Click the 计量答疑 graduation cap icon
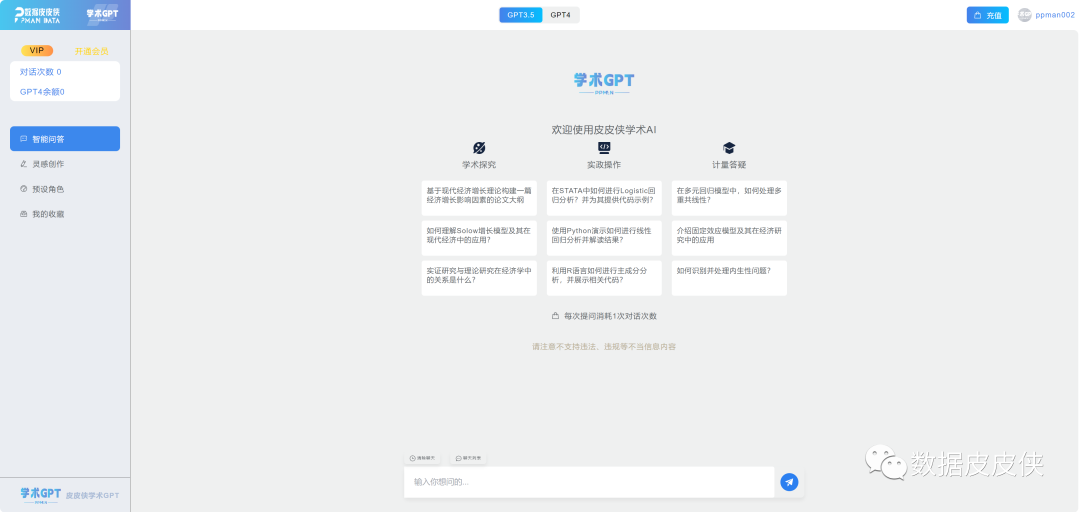1080x512 pixels. [x=729, y=148]
